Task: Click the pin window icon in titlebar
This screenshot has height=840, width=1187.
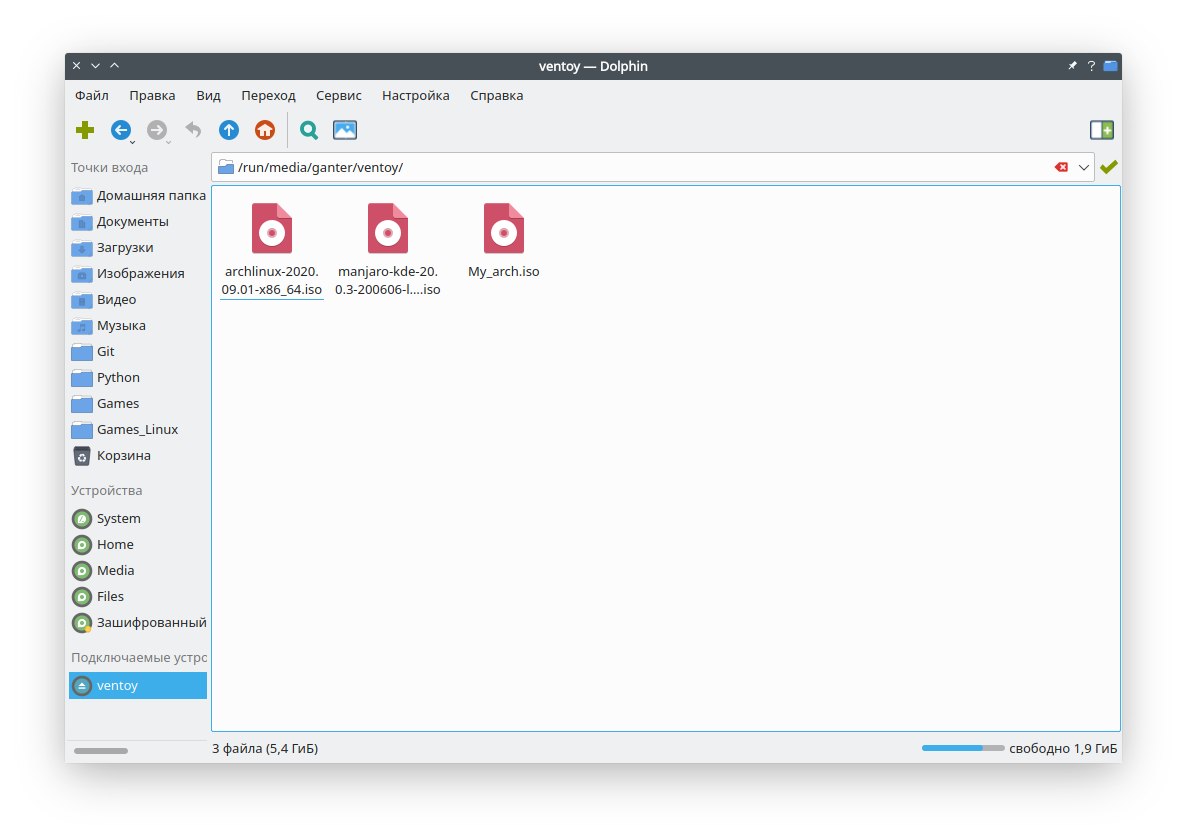Action: [x=1072, y=66]
